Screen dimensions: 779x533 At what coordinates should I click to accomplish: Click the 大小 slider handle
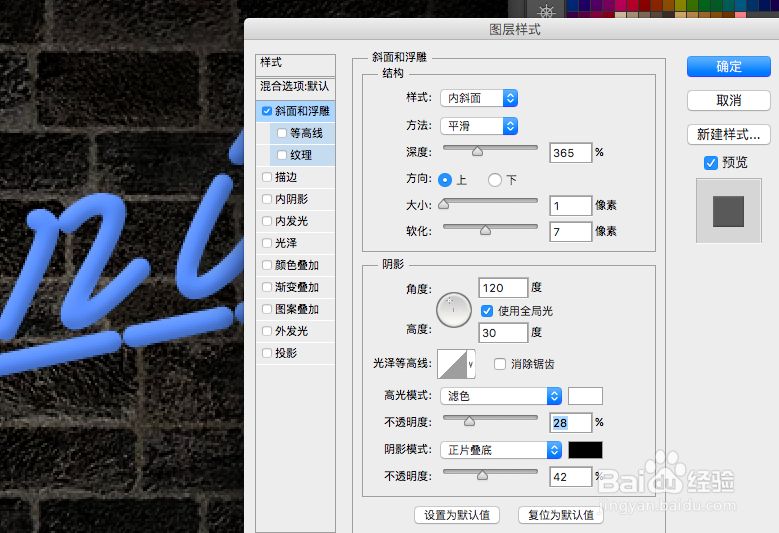(x=444, y=204)
